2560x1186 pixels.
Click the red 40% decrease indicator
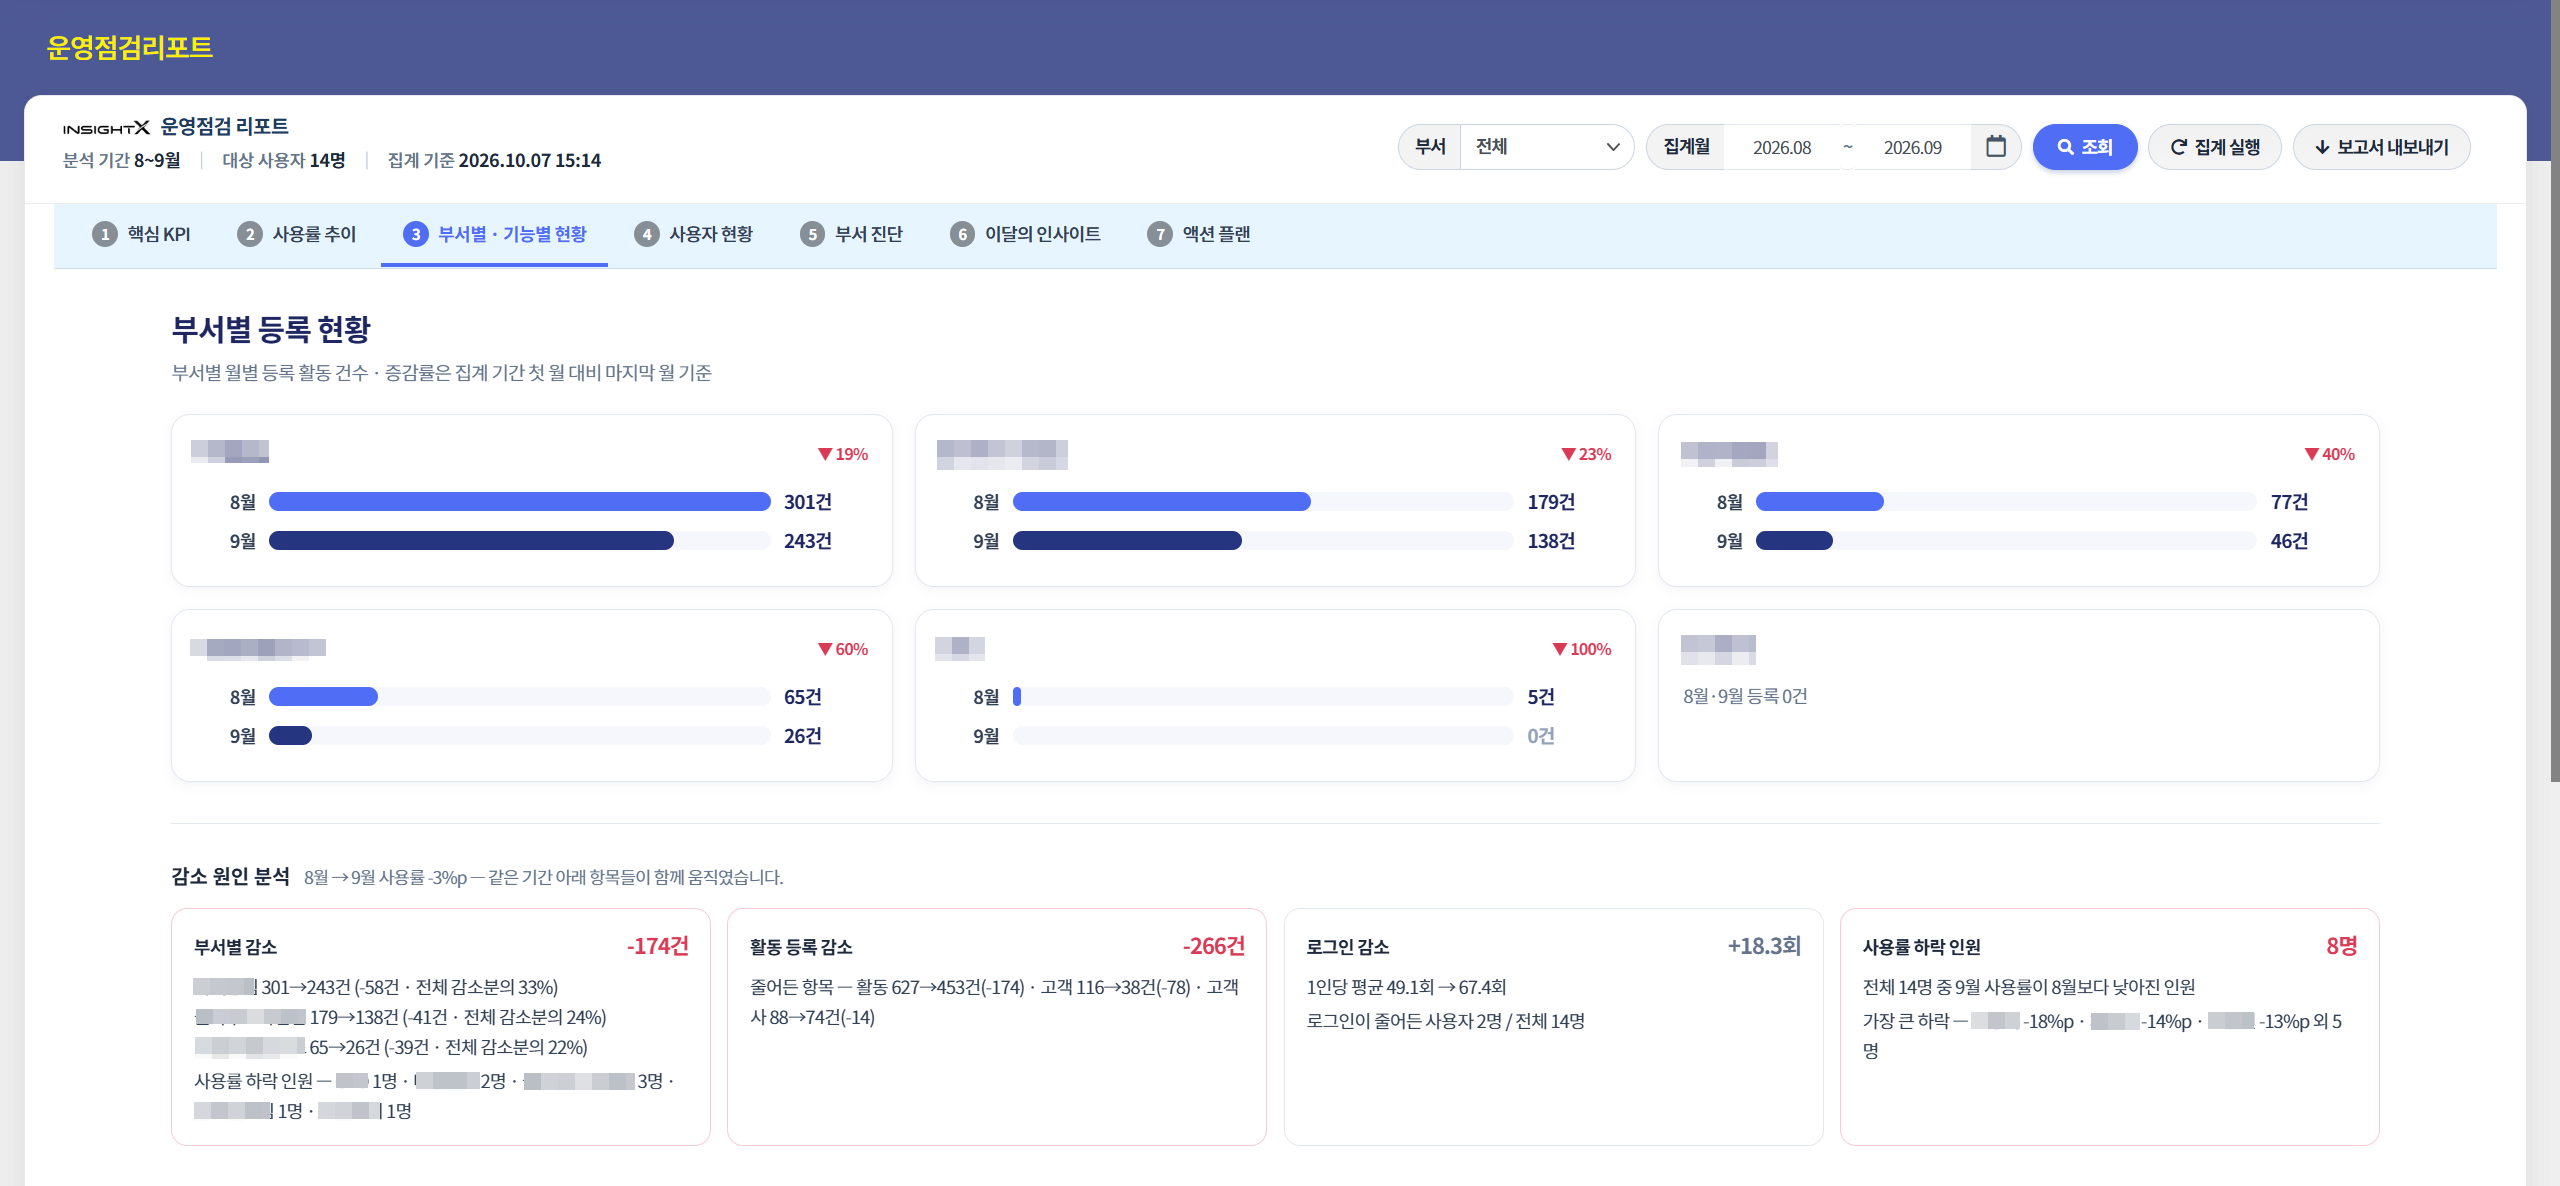click(x=2329, y=454)
